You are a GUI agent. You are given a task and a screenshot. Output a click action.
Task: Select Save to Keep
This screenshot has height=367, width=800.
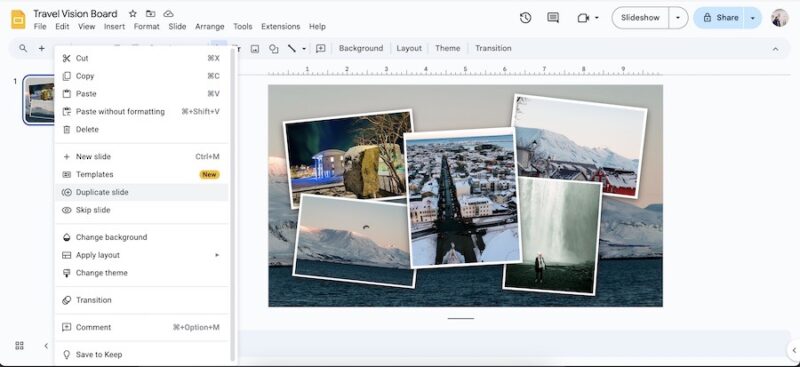point(141,355)
